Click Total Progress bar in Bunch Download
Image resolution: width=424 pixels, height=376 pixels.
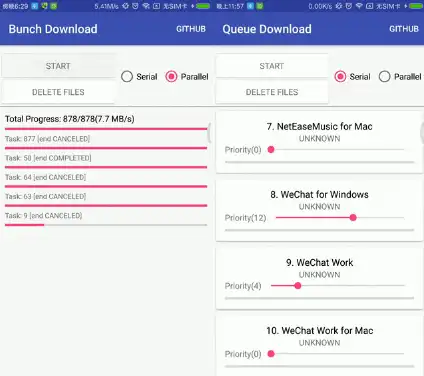click(x=106, y=129)
